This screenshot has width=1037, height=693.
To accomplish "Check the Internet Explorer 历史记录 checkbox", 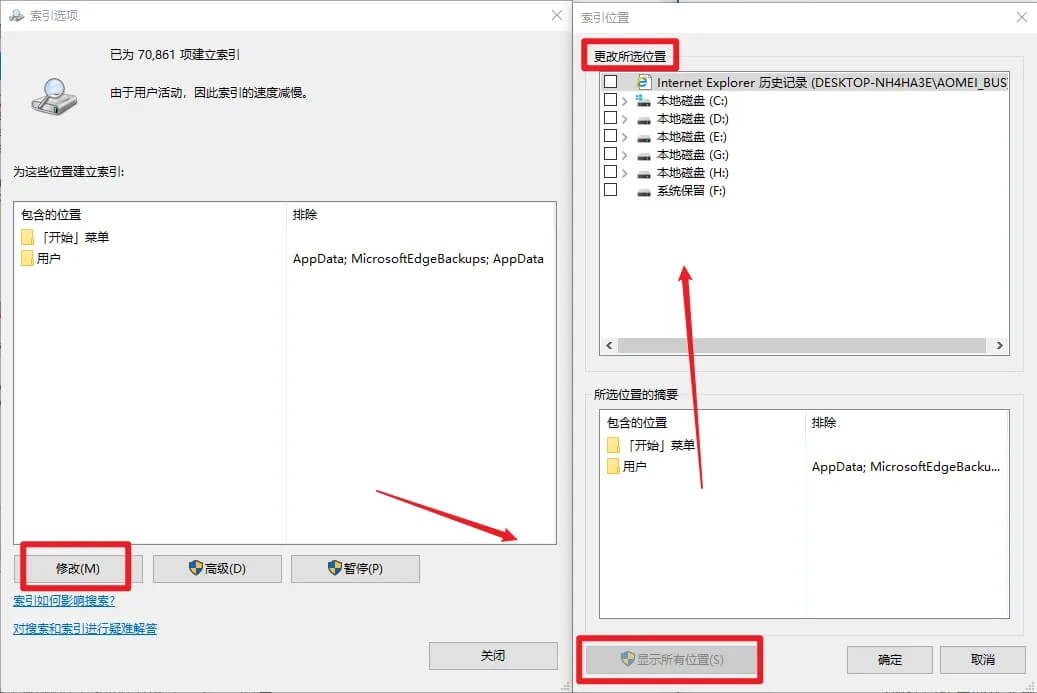I will 610,82.
